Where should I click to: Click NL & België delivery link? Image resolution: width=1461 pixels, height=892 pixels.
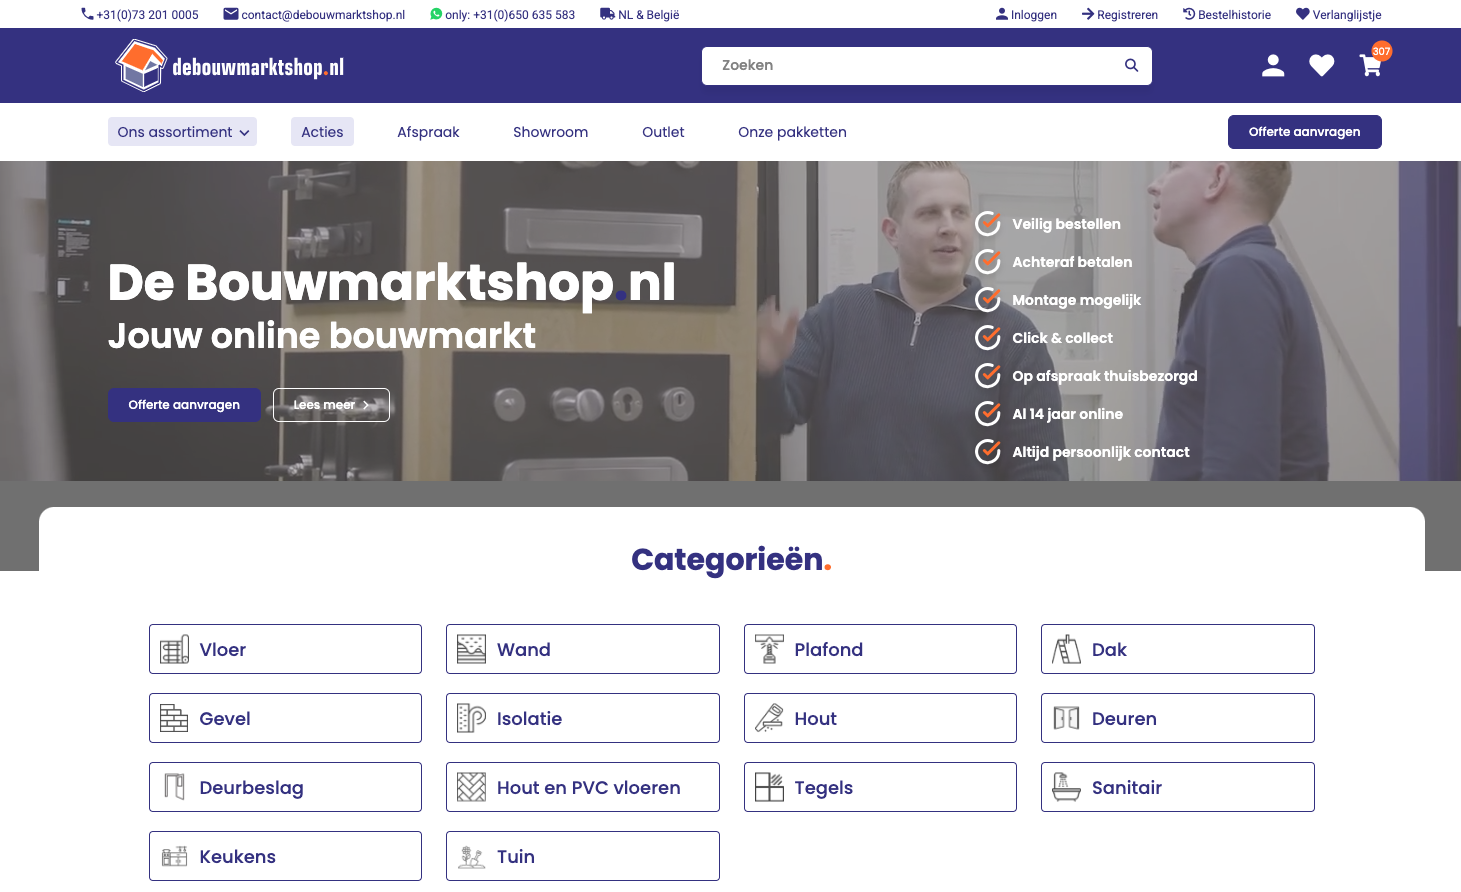[640, 15]
